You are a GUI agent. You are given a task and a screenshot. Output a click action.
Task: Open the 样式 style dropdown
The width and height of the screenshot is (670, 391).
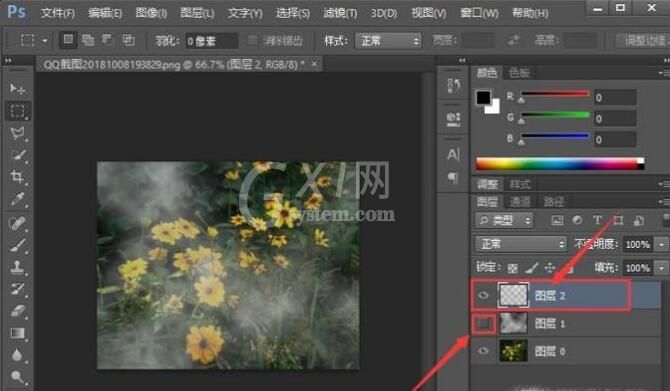[388, 41]
